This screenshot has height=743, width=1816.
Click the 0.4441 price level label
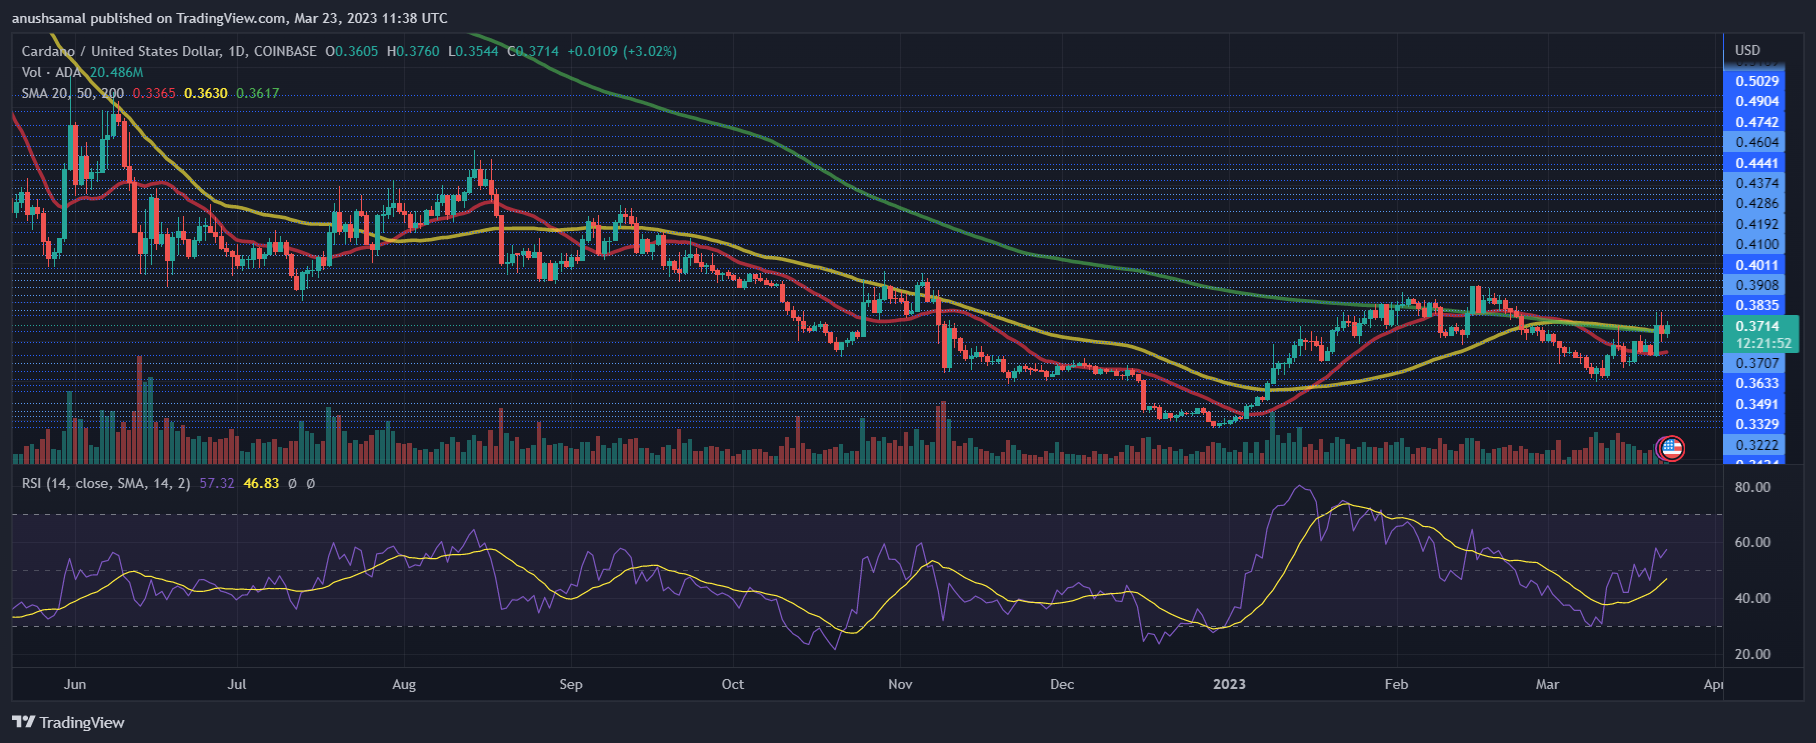tap(1757, 163)
